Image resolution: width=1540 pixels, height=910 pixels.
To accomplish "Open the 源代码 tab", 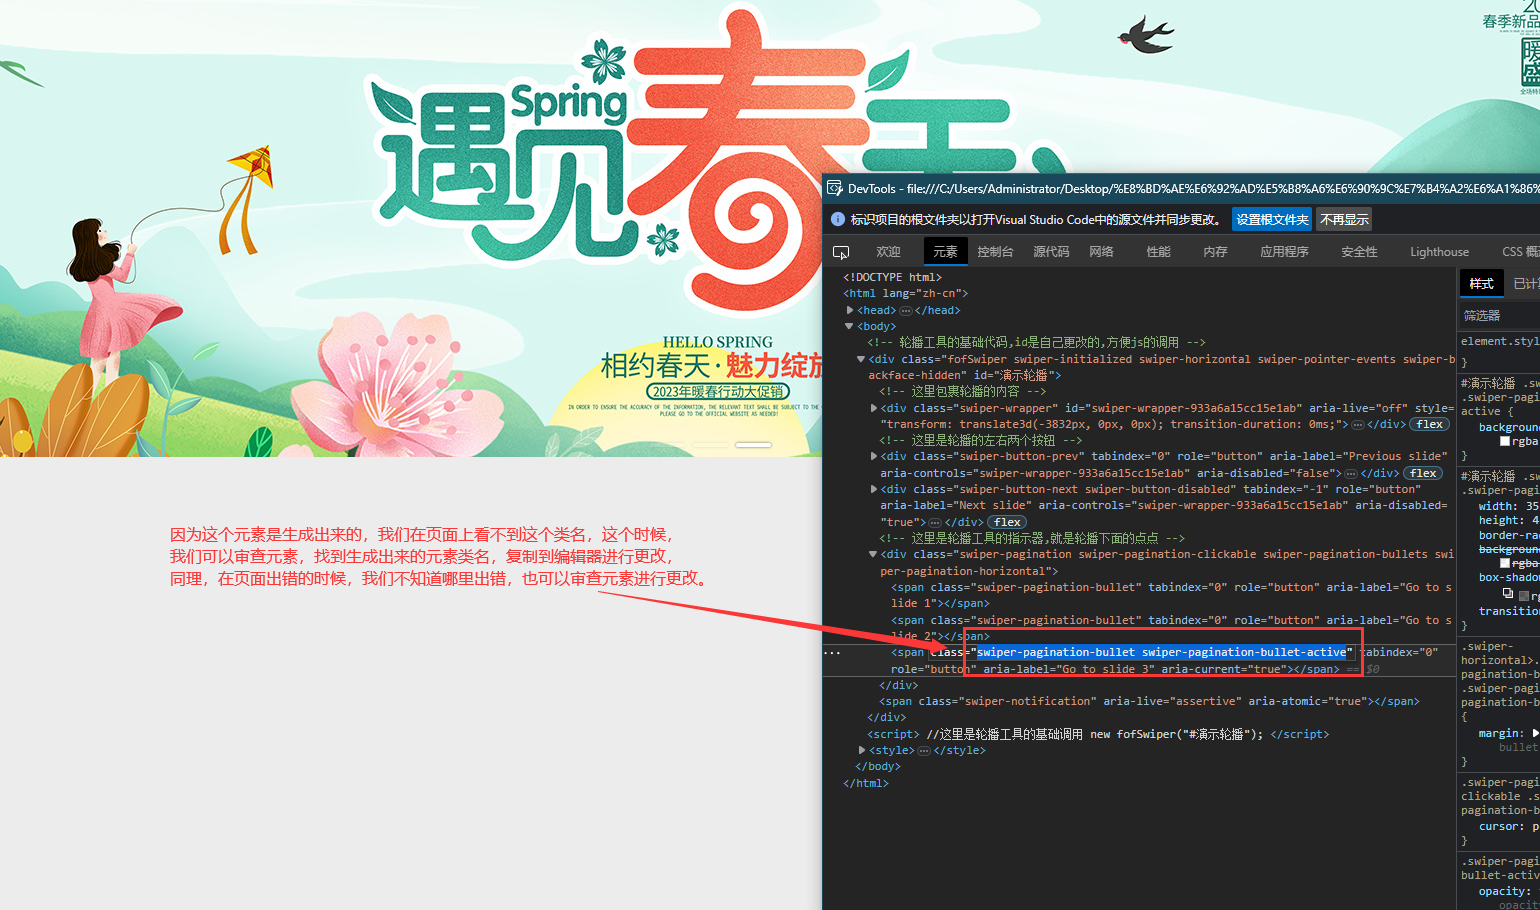I will coord(1051,252).
